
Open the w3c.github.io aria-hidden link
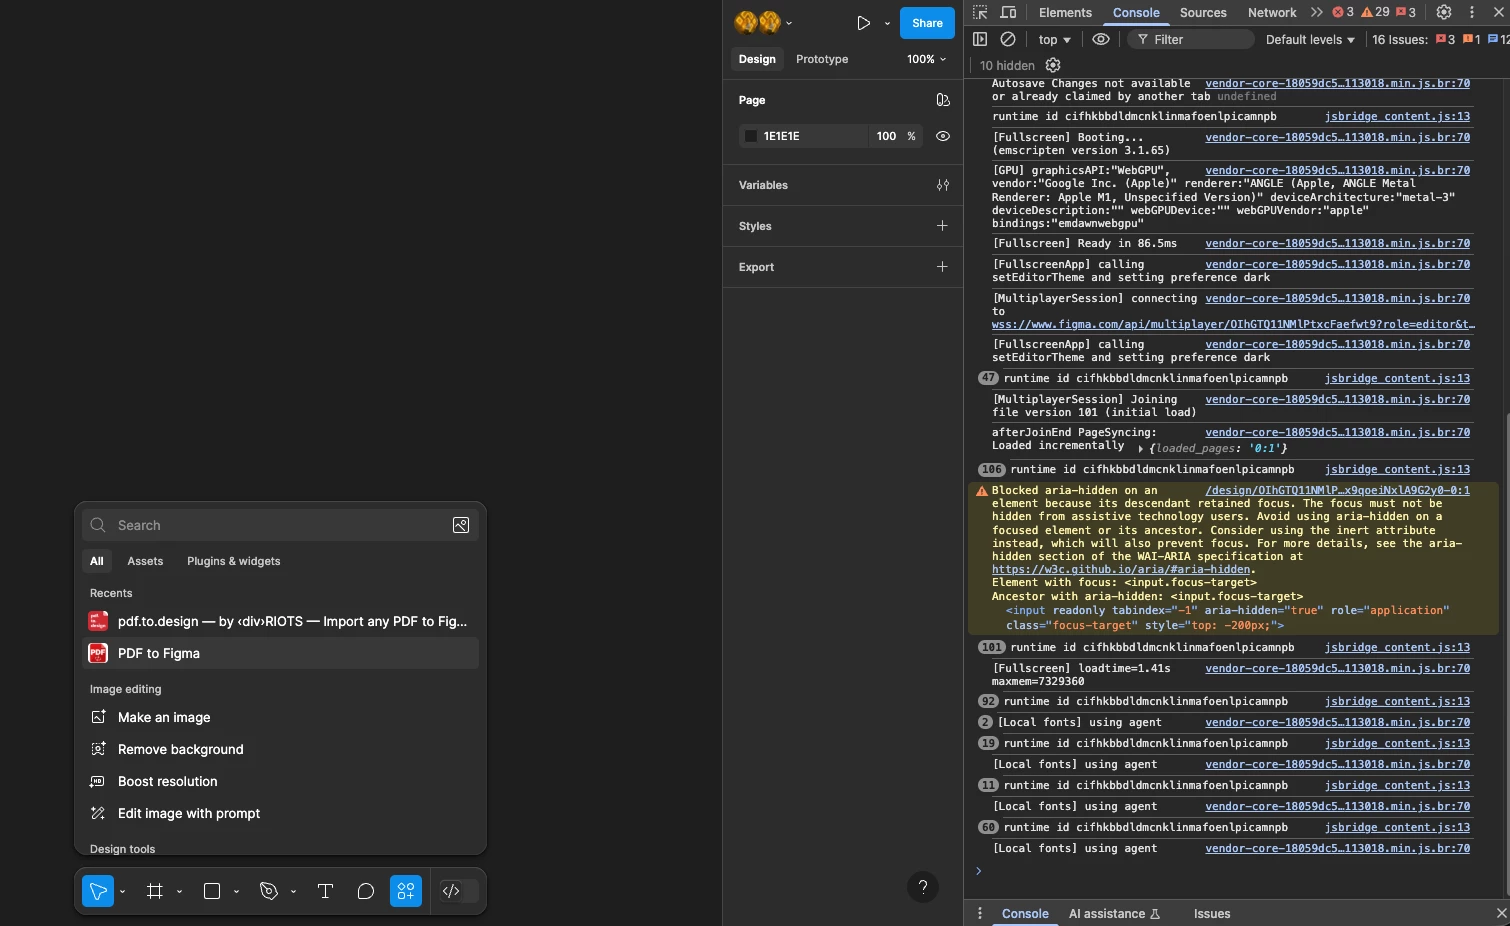[x=1121, y=569]
